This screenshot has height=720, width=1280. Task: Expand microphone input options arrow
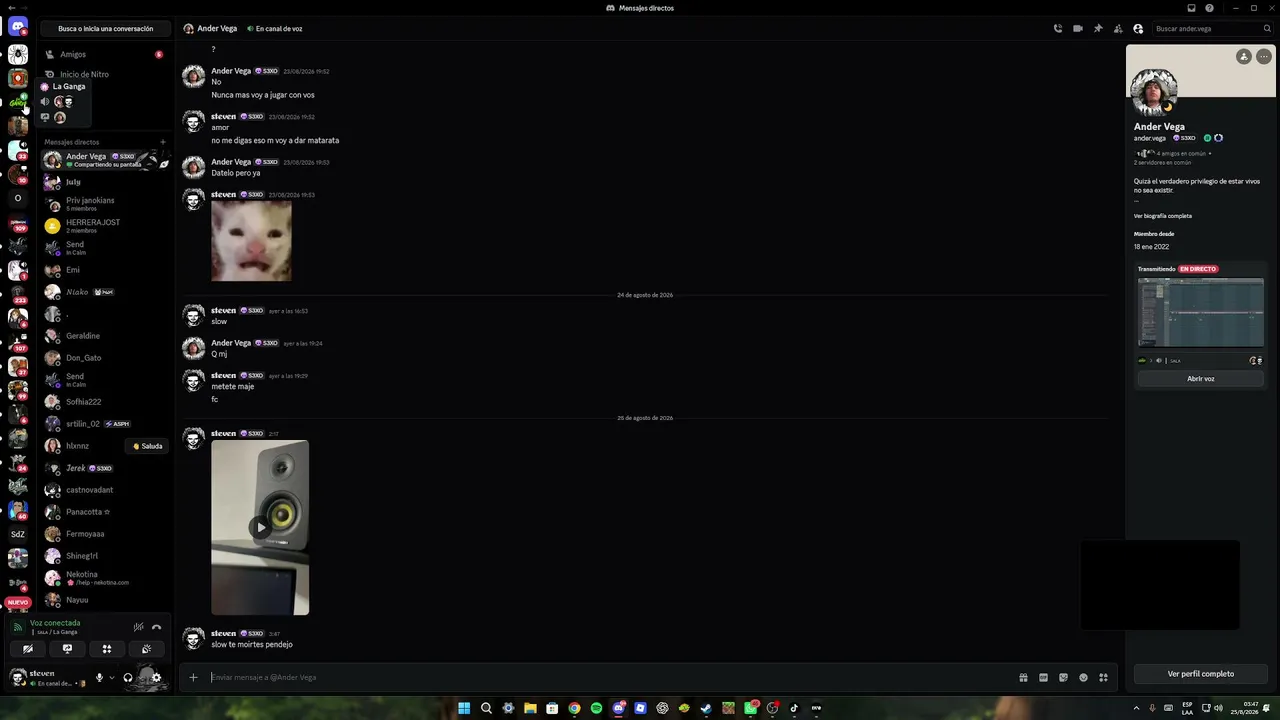tap(111, 678)
